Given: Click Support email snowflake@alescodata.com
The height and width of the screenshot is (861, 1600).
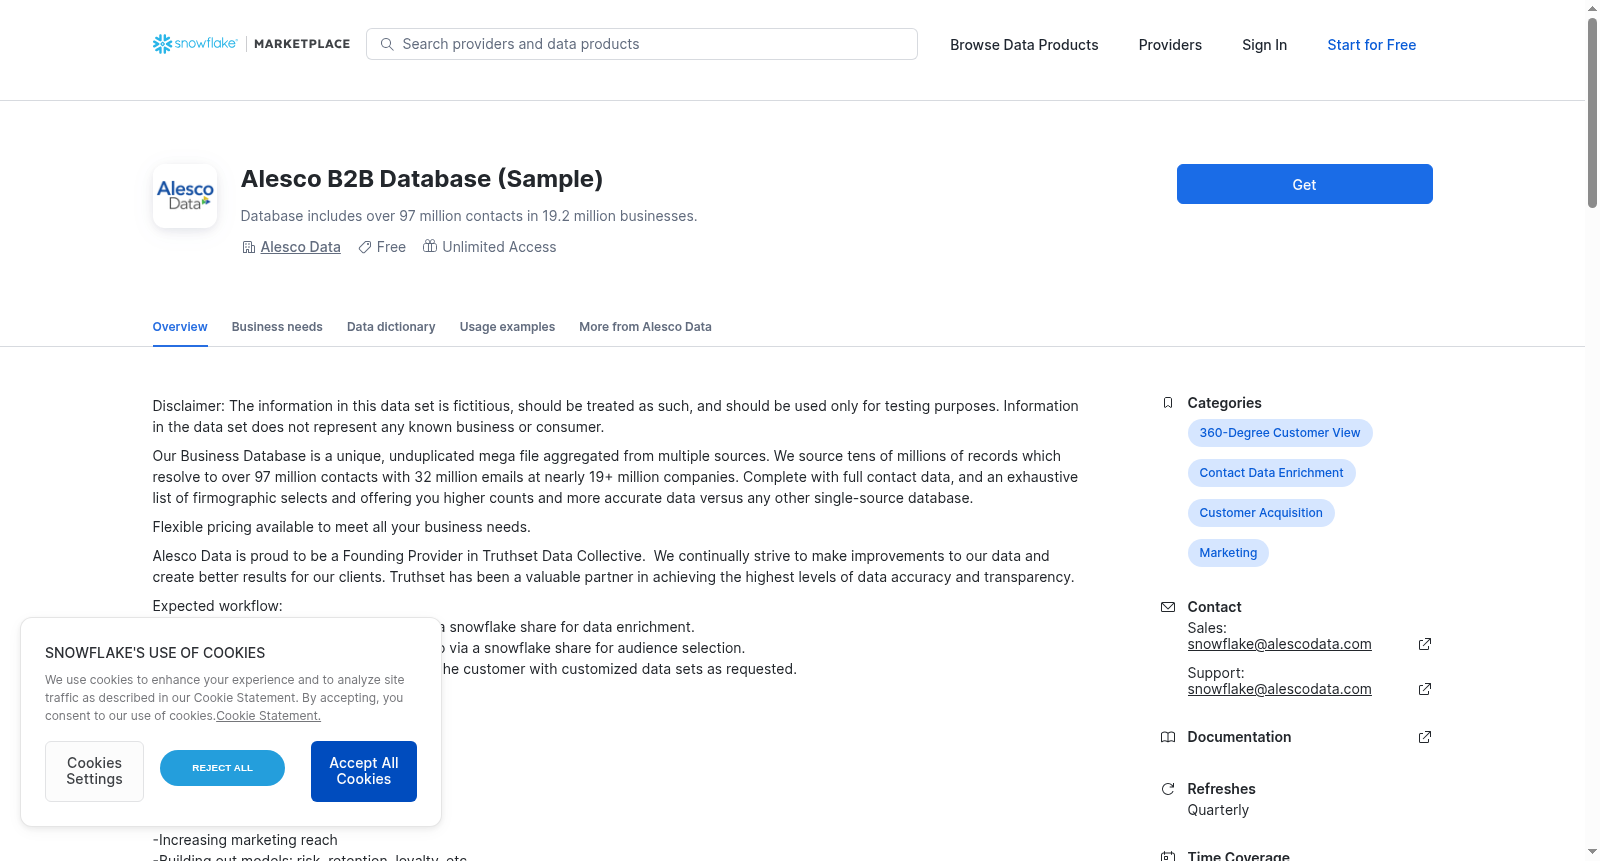Looking at the screenshot, I should (x=1279, y=689).
